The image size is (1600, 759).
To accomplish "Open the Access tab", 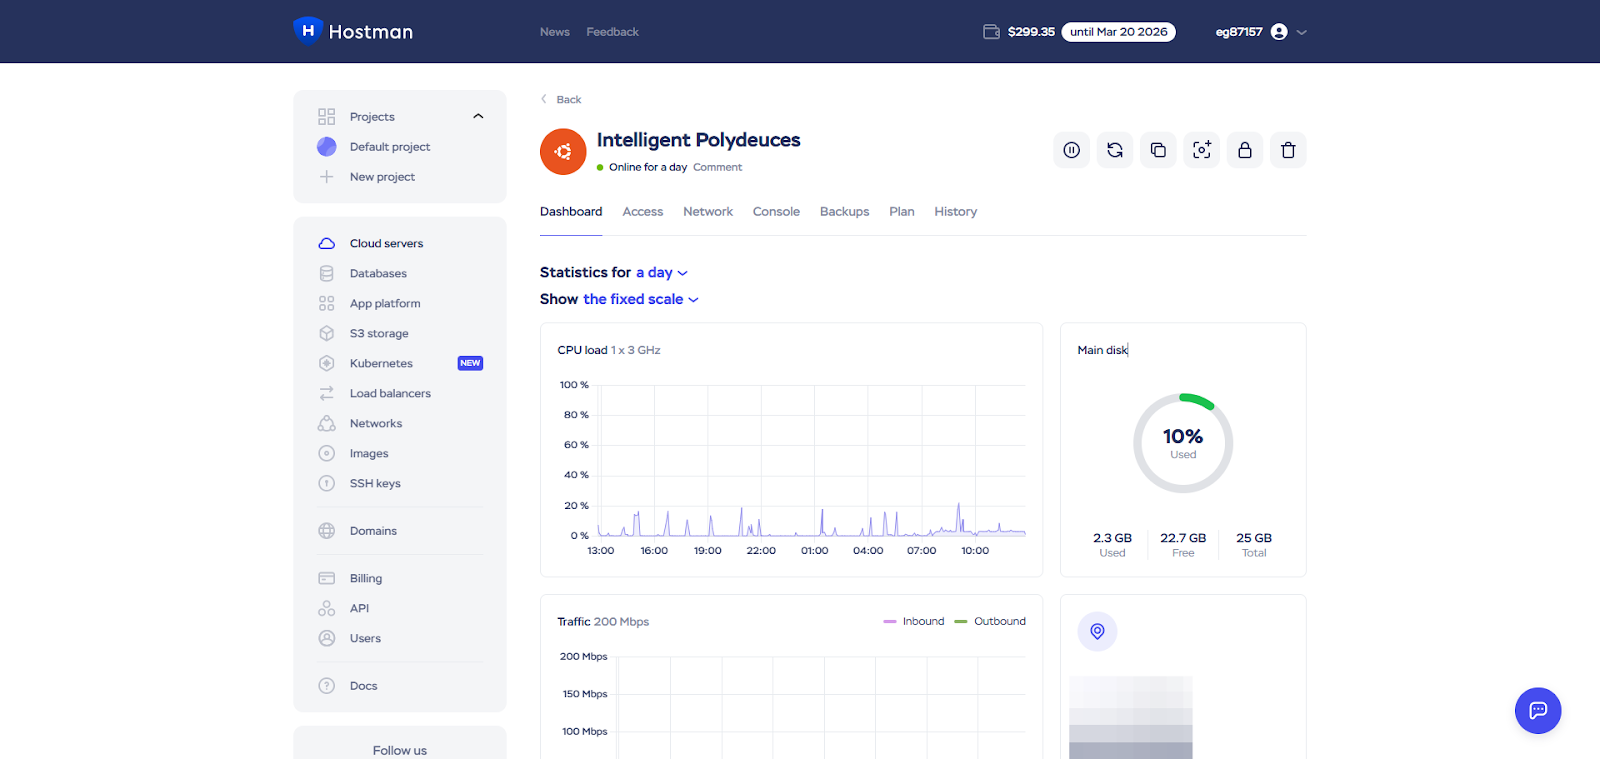I will pos(643,212).
